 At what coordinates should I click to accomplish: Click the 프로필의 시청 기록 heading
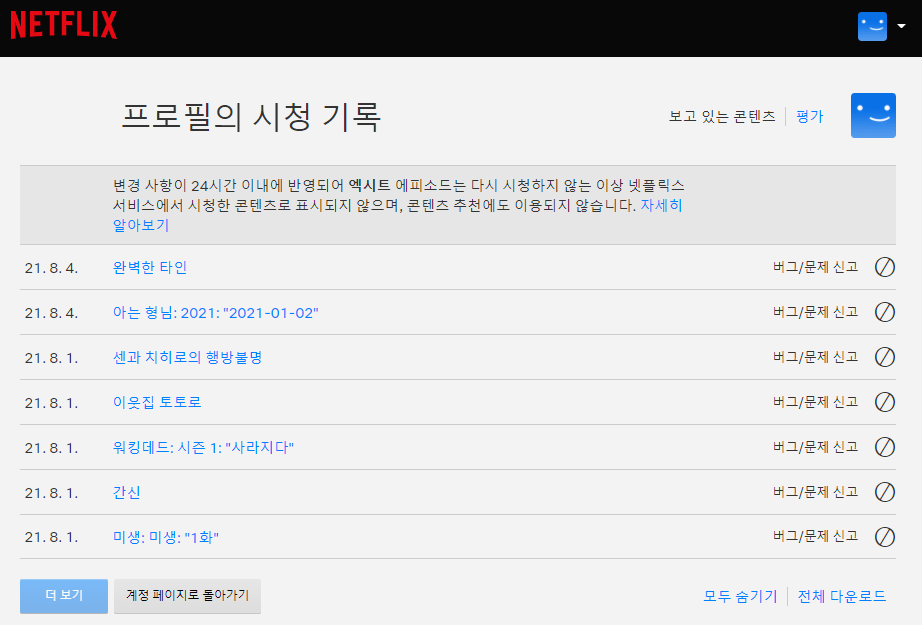click(251, 116)
